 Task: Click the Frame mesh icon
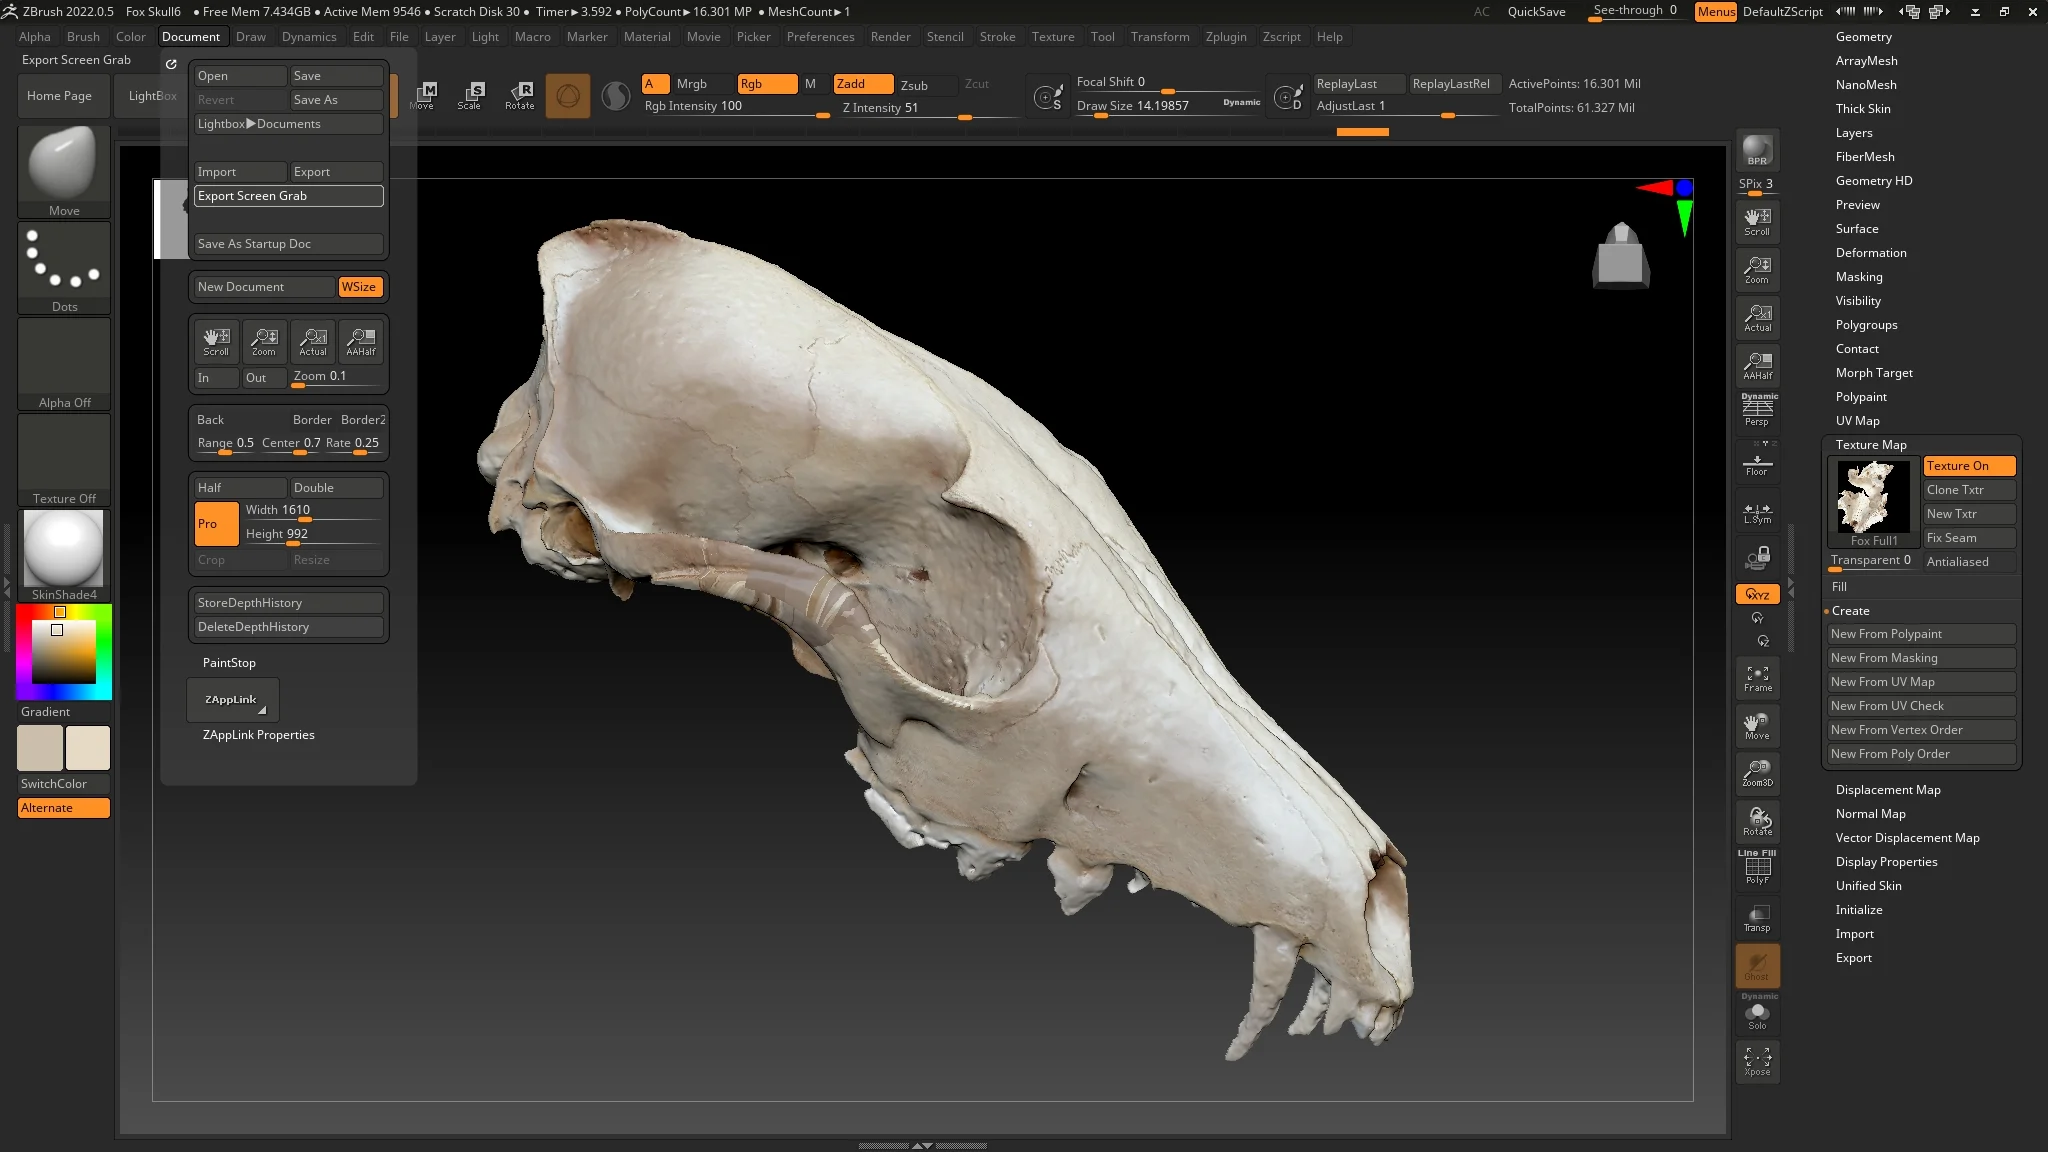1757,678
